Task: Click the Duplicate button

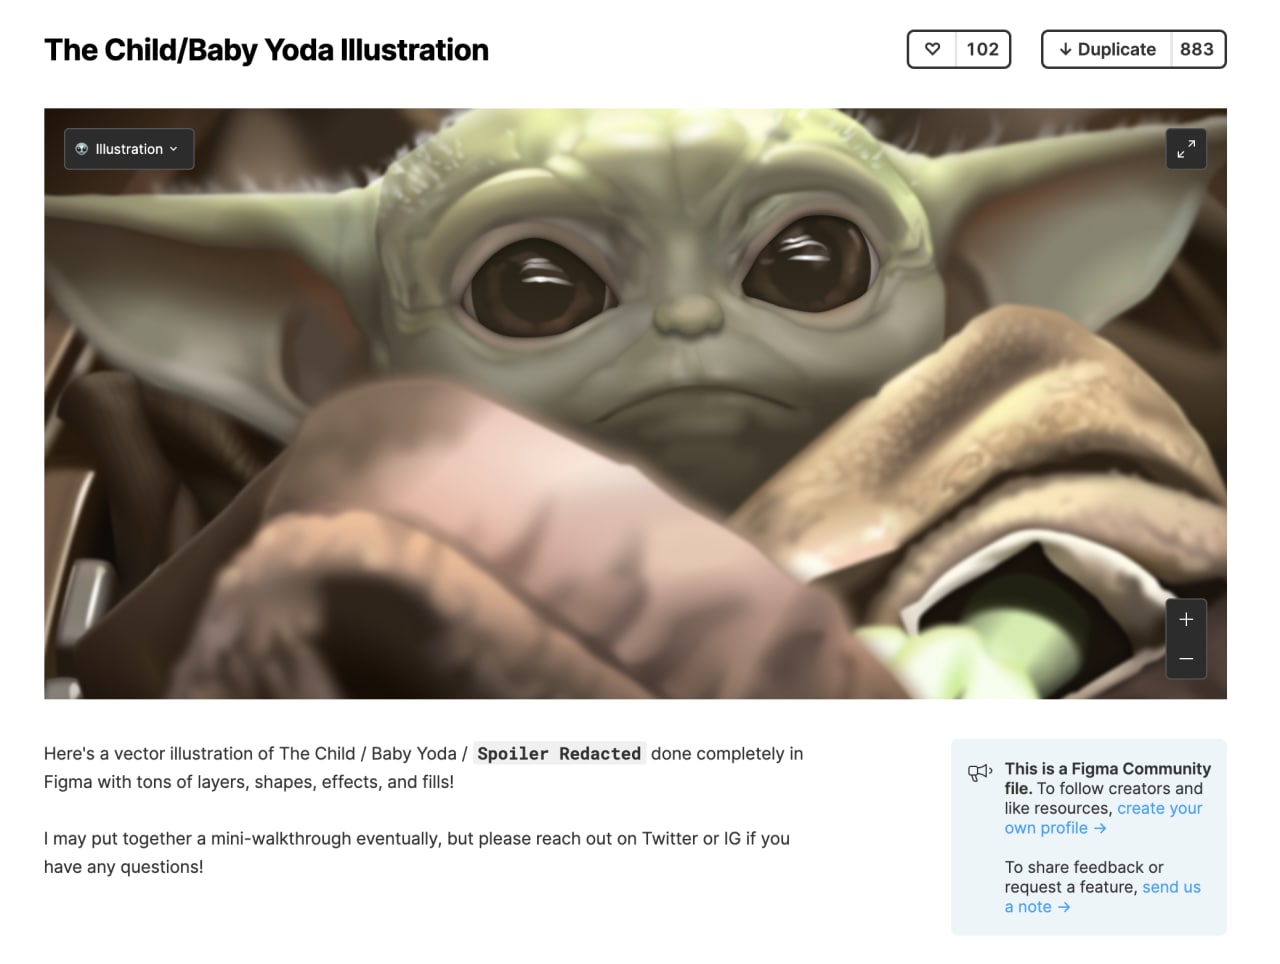Action: pos(1107,49)
